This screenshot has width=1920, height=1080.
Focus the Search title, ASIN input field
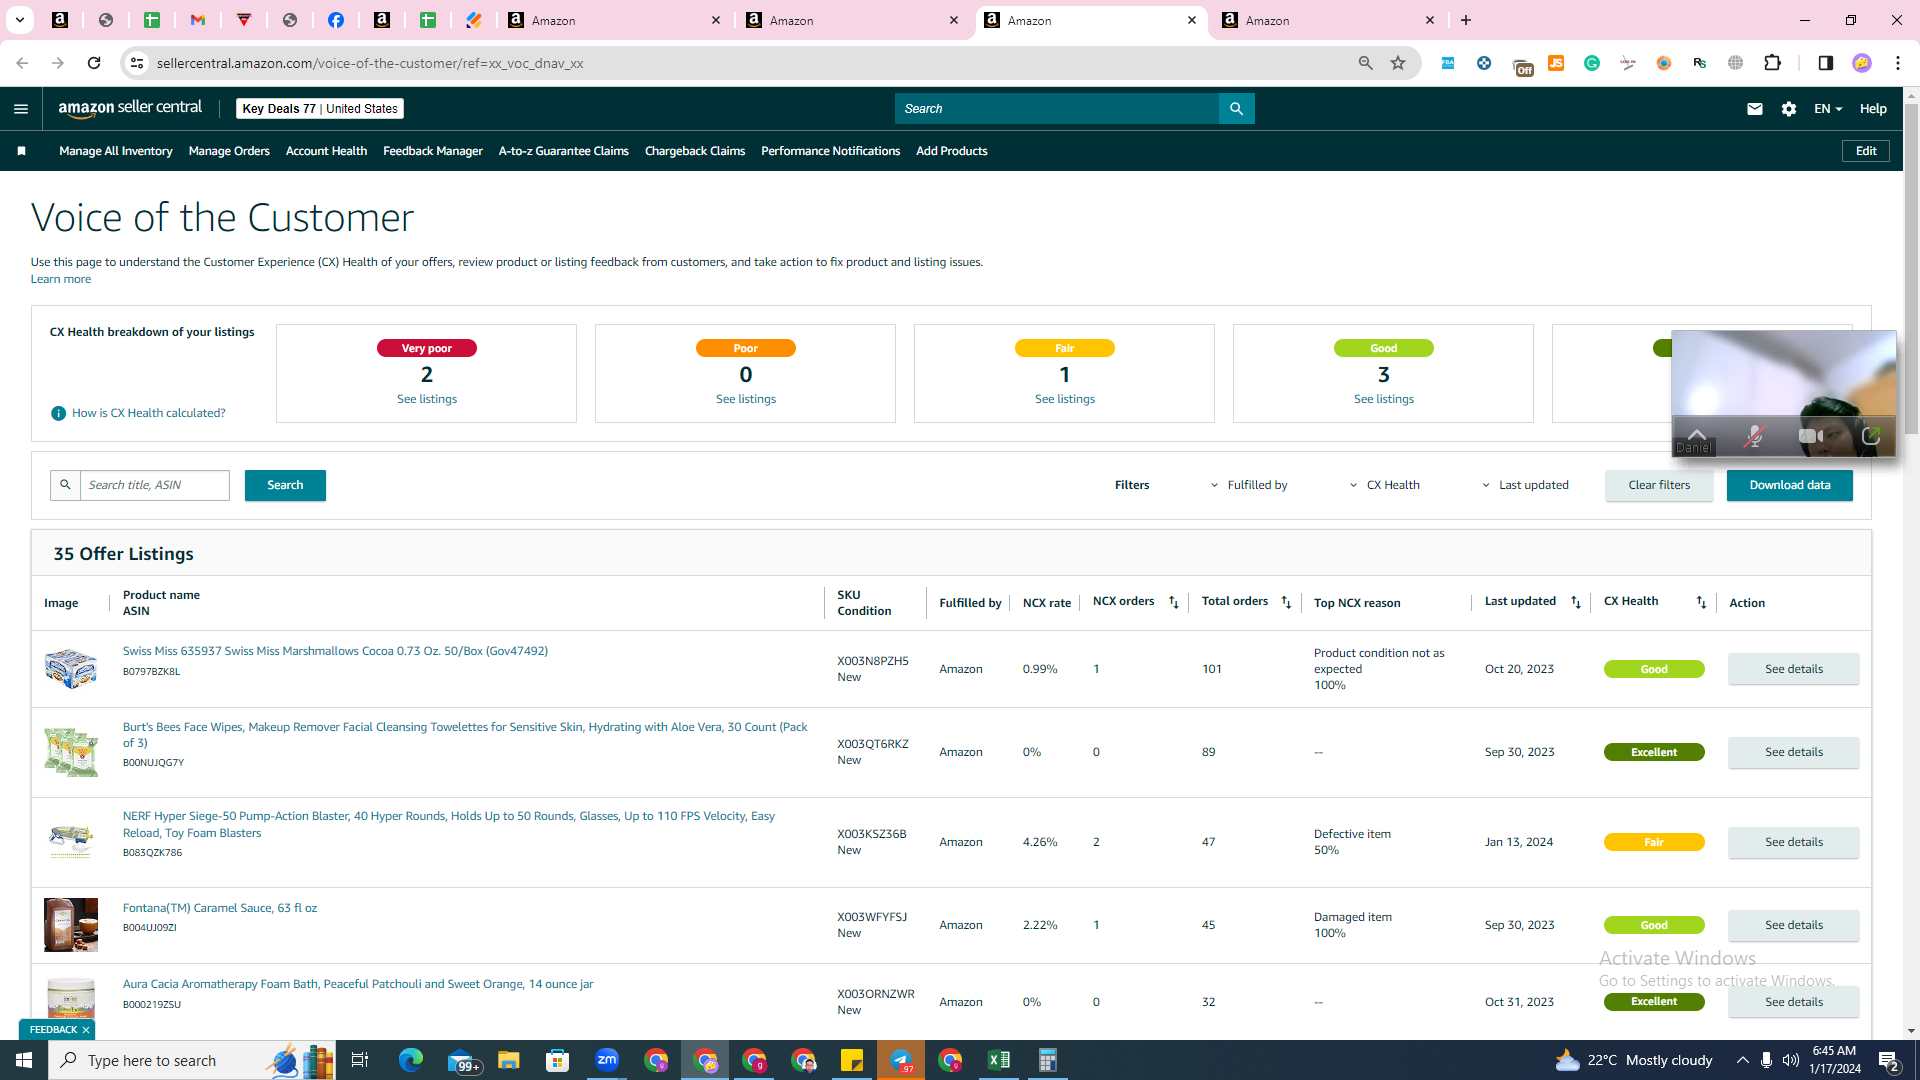click(x=155, y=485)
